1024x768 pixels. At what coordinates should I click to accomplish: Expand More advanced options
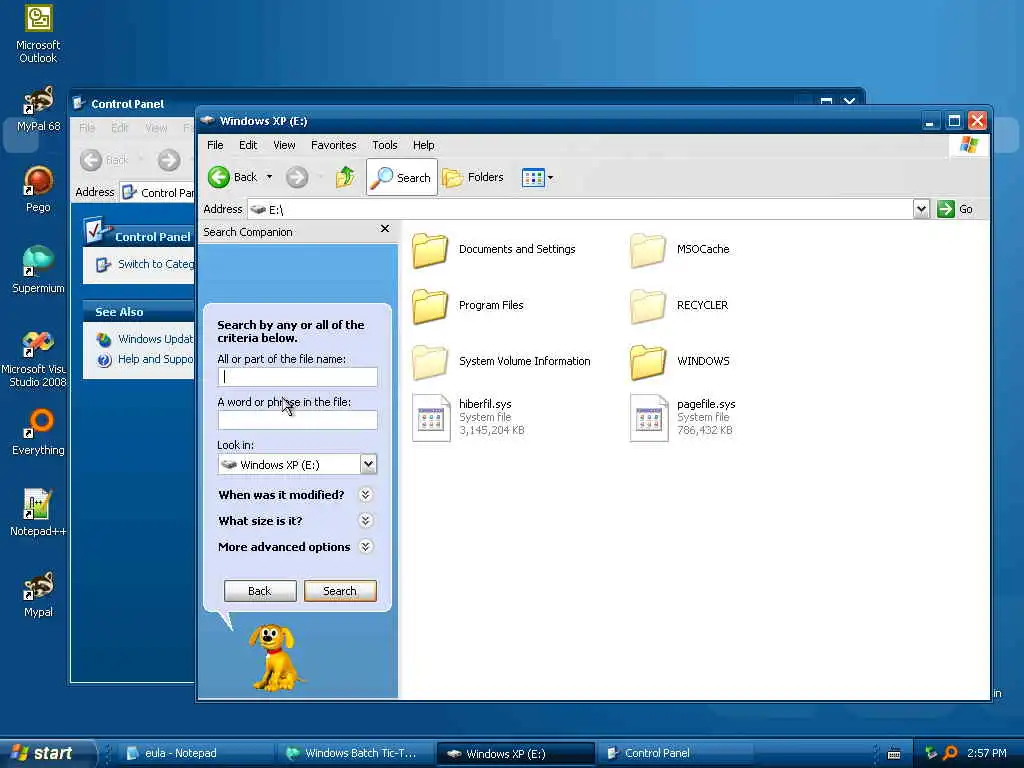pos(366,547)
